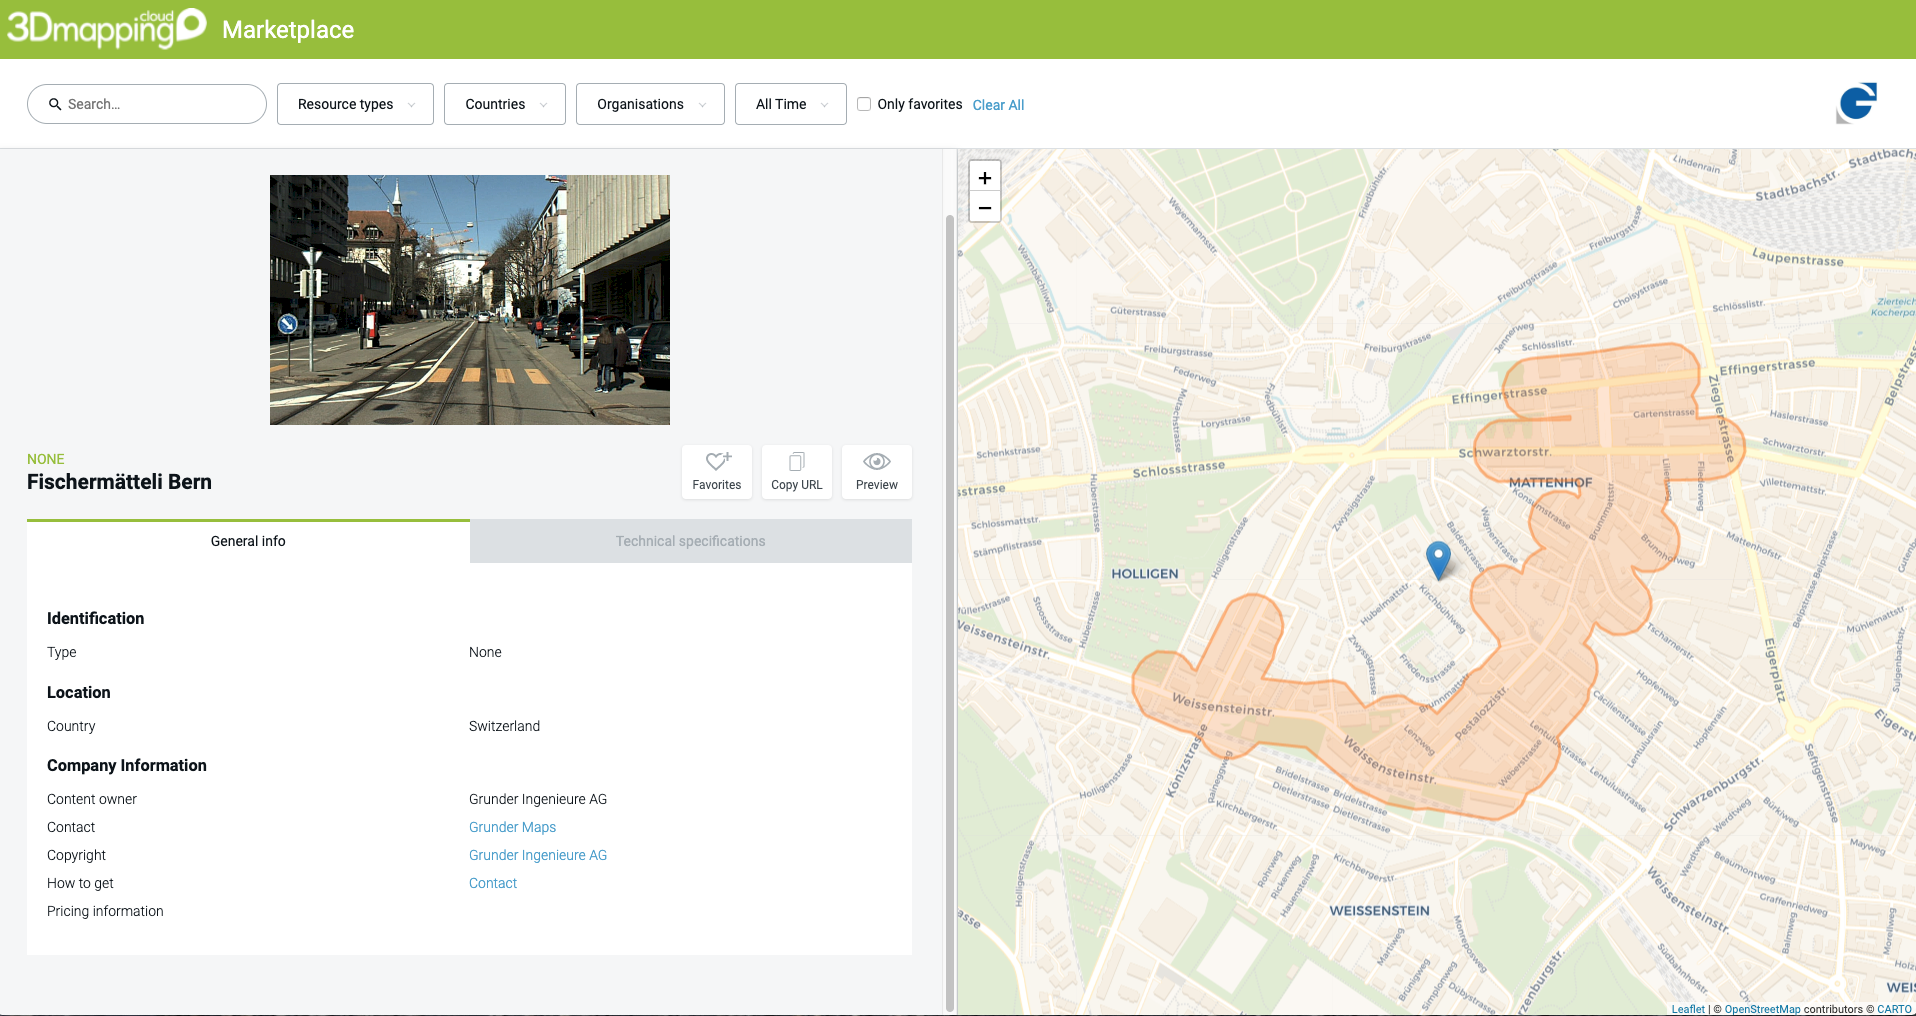Screen dimensions: 1916x1016
Task: Click the street view thumbnail image
Action: (470, 300)
